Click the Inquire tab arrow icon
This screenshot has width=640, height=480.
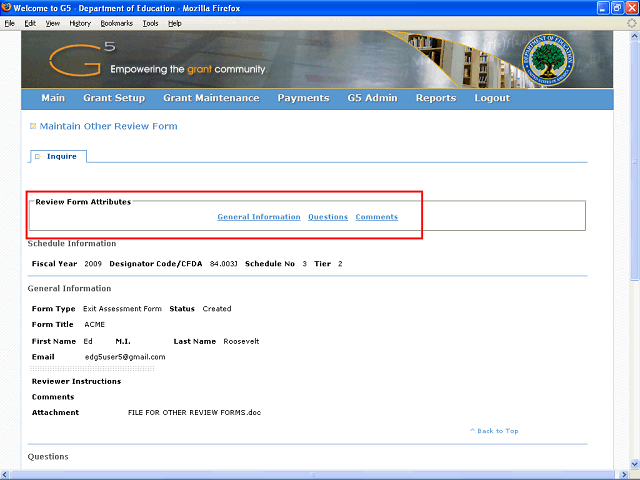pyautogui.click(x=38, y=156)
